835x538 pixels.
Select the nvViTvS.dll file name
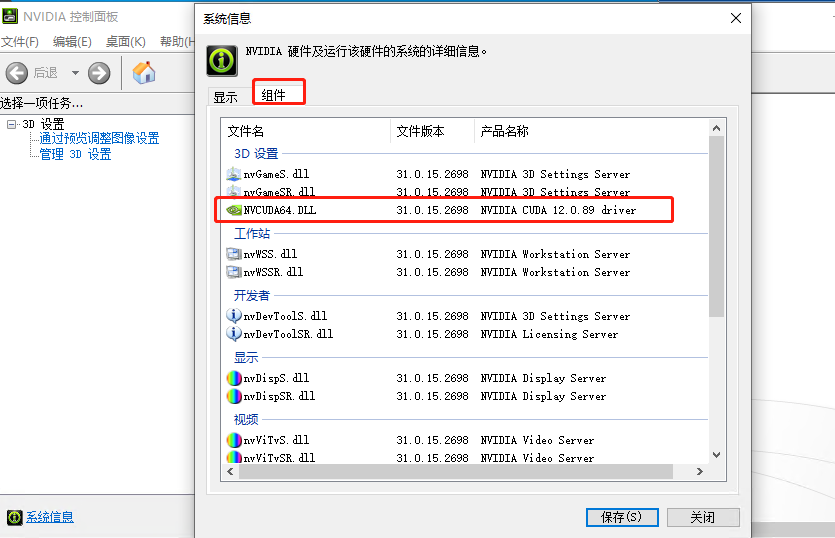pos(276,440)
